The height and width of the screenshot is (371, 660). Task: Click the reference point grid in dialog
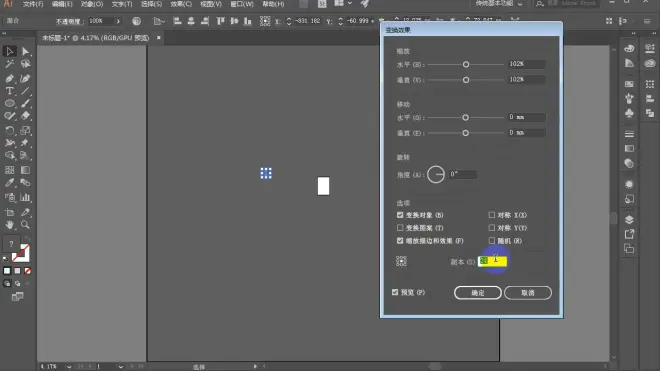point(401,261)
